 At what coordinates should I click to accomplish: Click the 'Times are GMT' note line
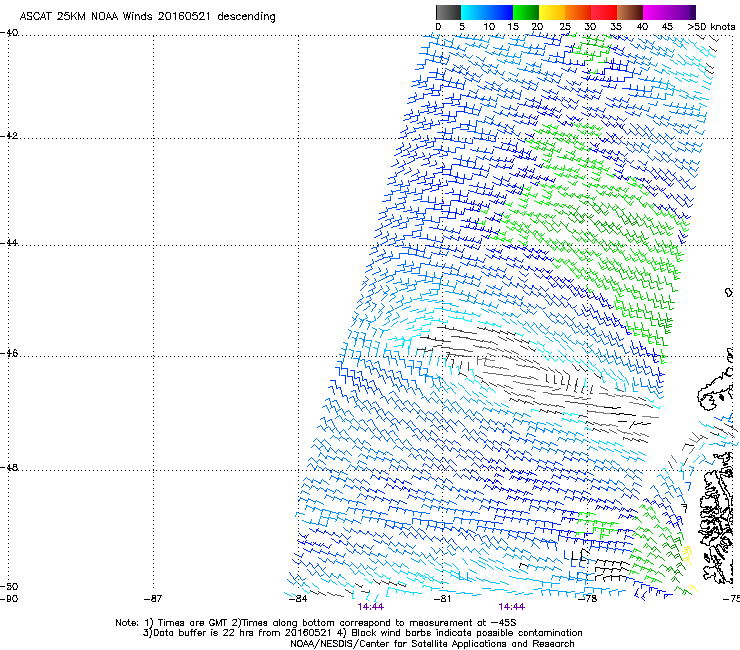tap(316, 623)
